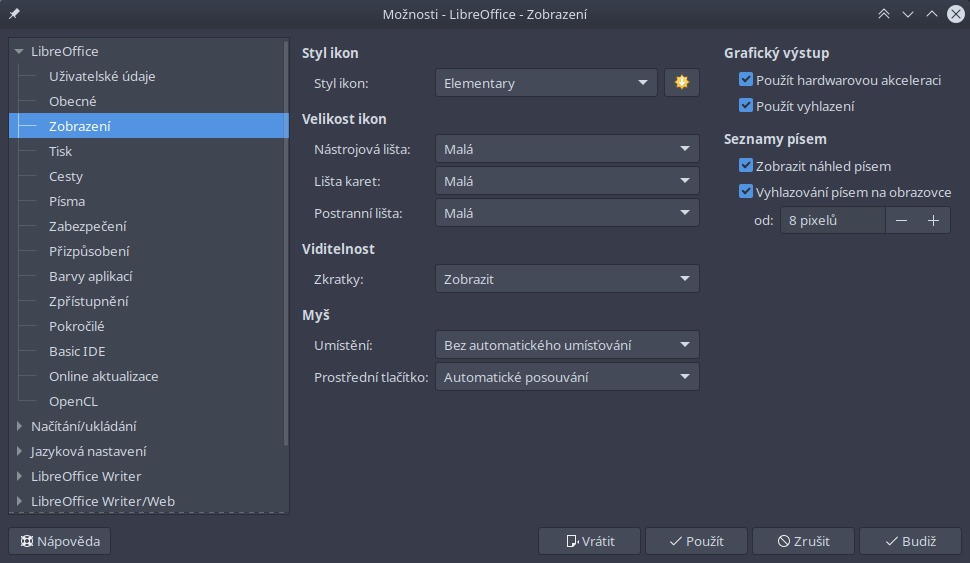Click the Použít apply button
Viewport: 970px width, 563px height.
click(x=697, y=541)
